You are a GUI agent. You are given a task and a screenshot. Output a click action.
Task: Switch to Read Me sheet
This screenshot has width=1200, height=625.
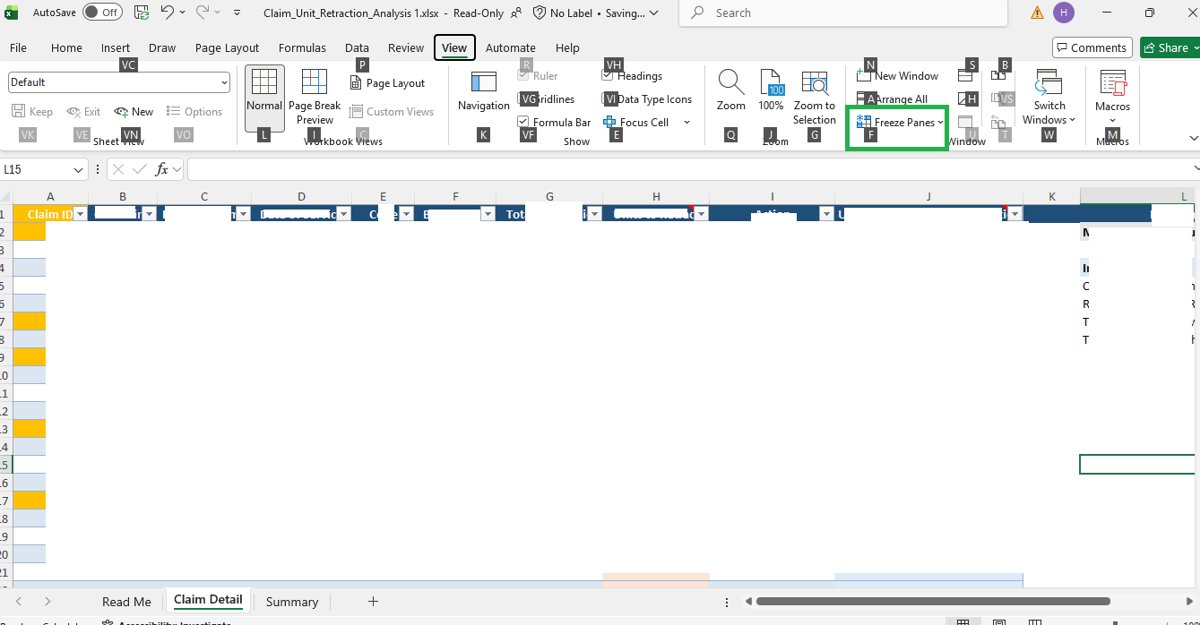click(127, 601)
